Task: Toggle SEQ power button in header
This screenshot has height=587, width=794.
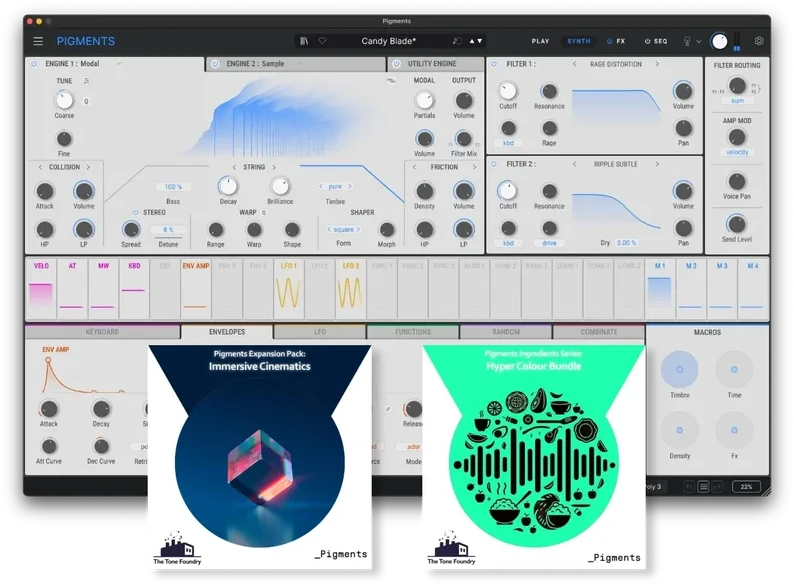Action: tap(647, 41)
